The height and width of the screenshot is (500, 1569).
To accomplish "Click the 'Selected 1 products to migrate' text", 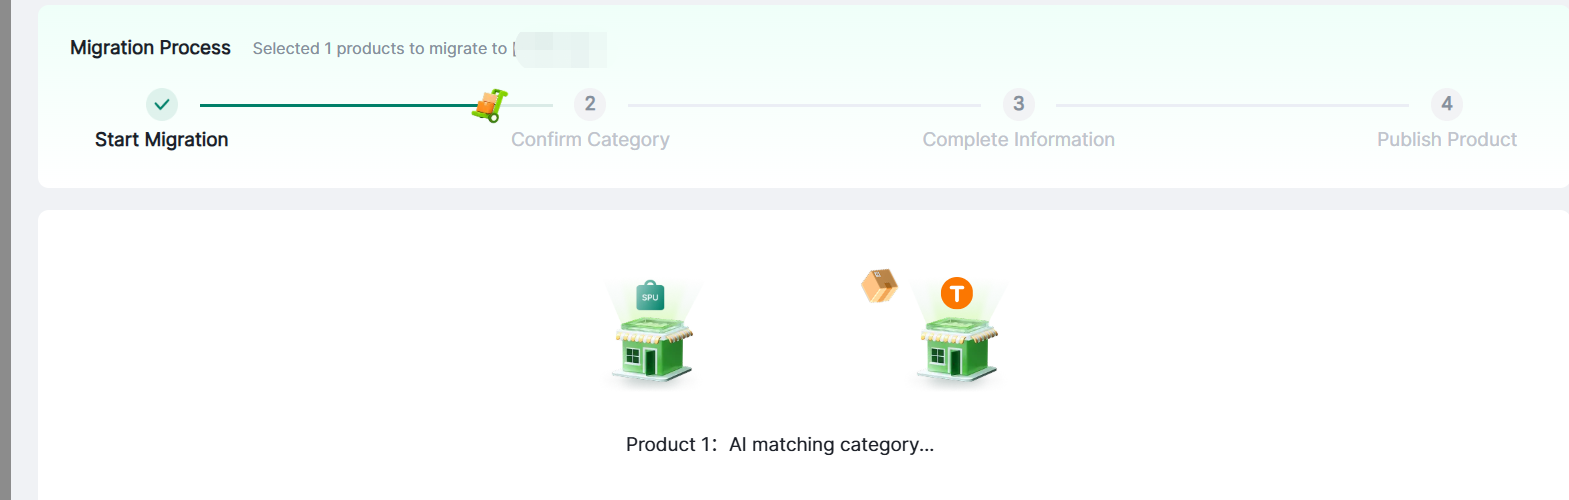I will (379, 49).
